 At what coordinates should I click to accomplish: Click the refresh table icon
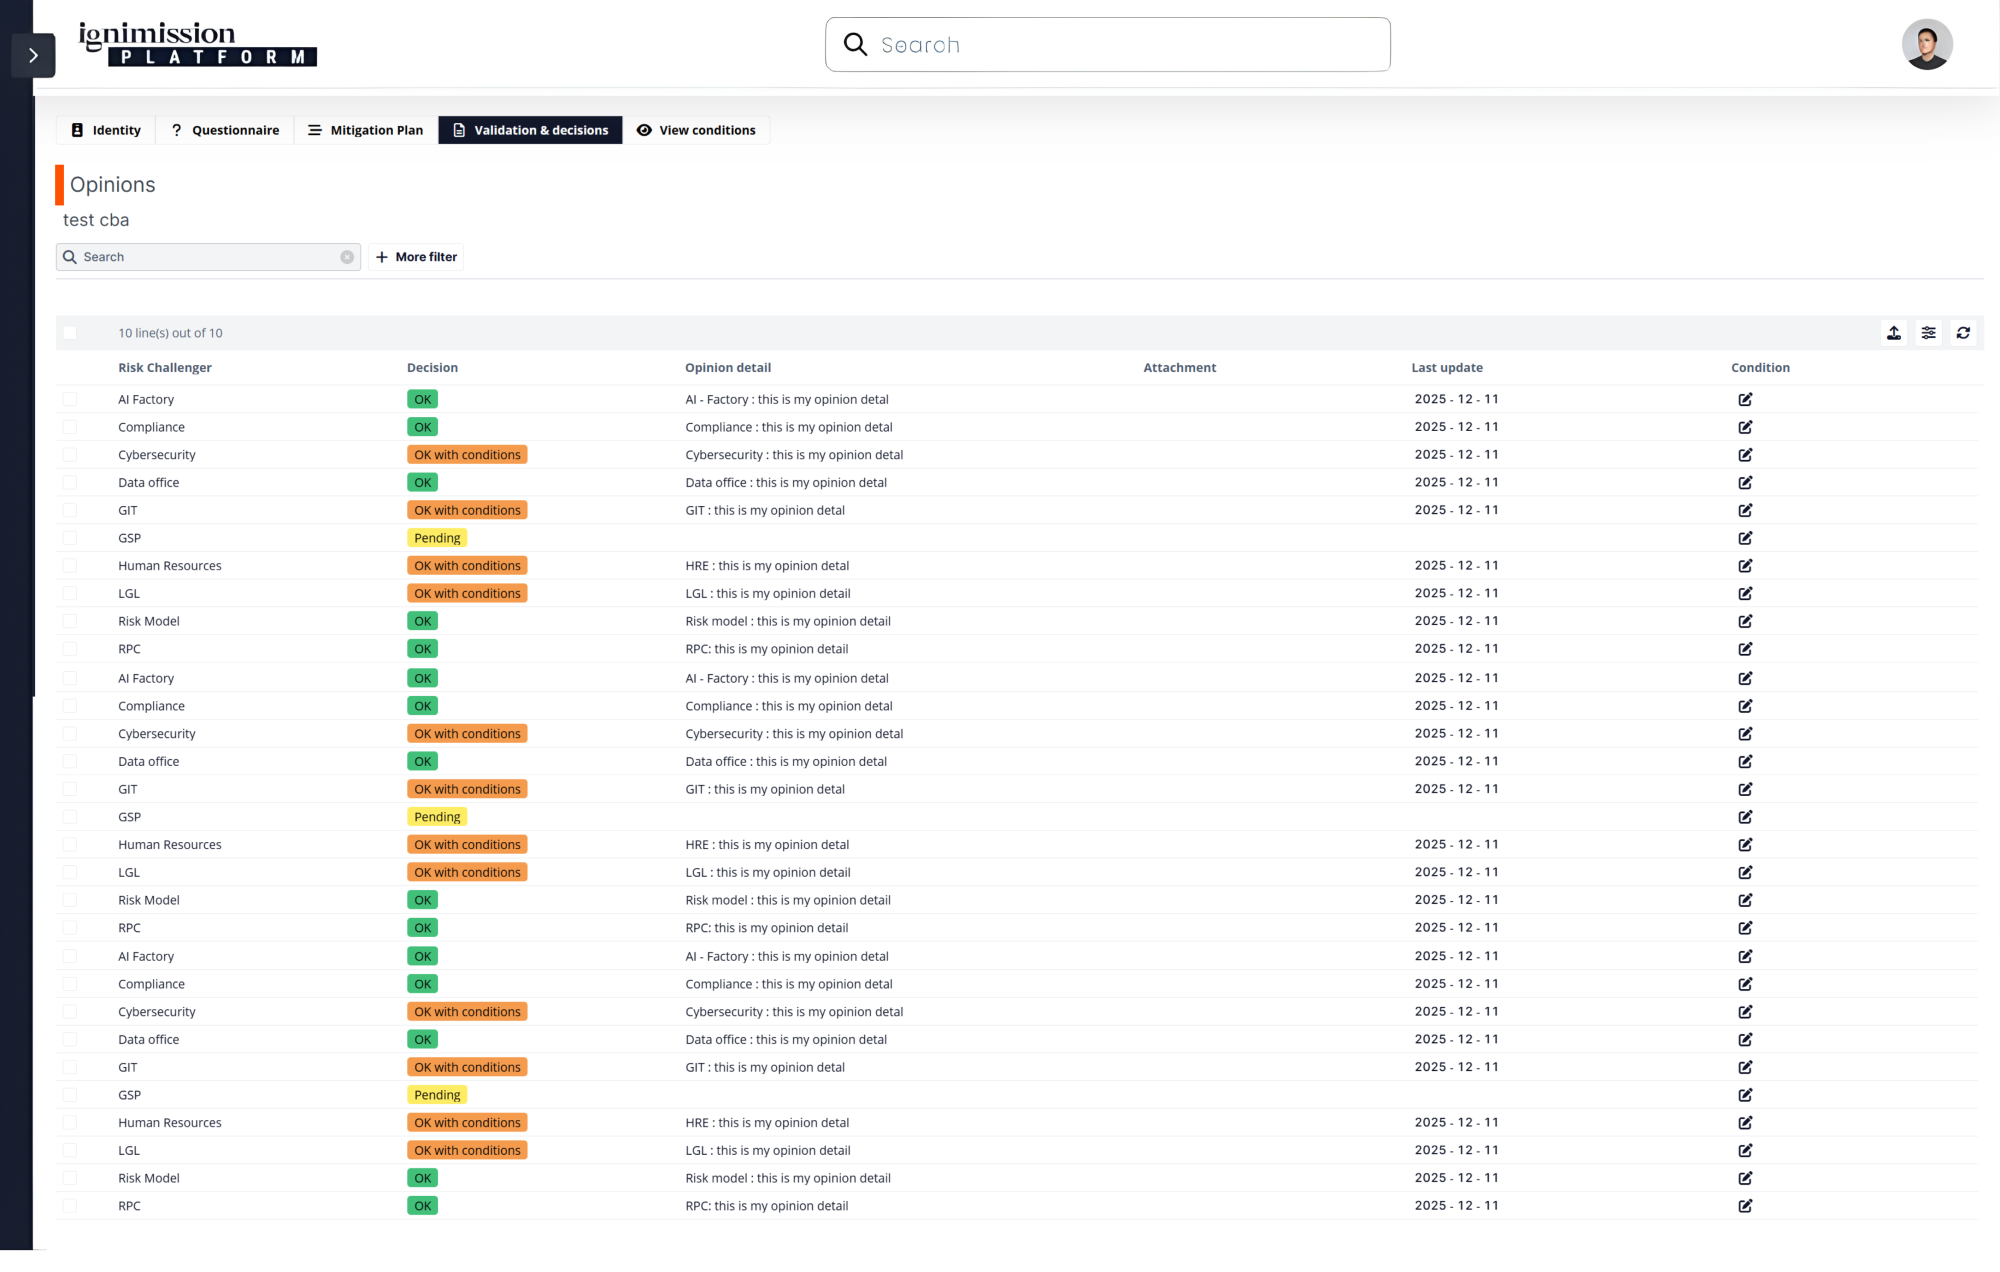point(1963,333)
